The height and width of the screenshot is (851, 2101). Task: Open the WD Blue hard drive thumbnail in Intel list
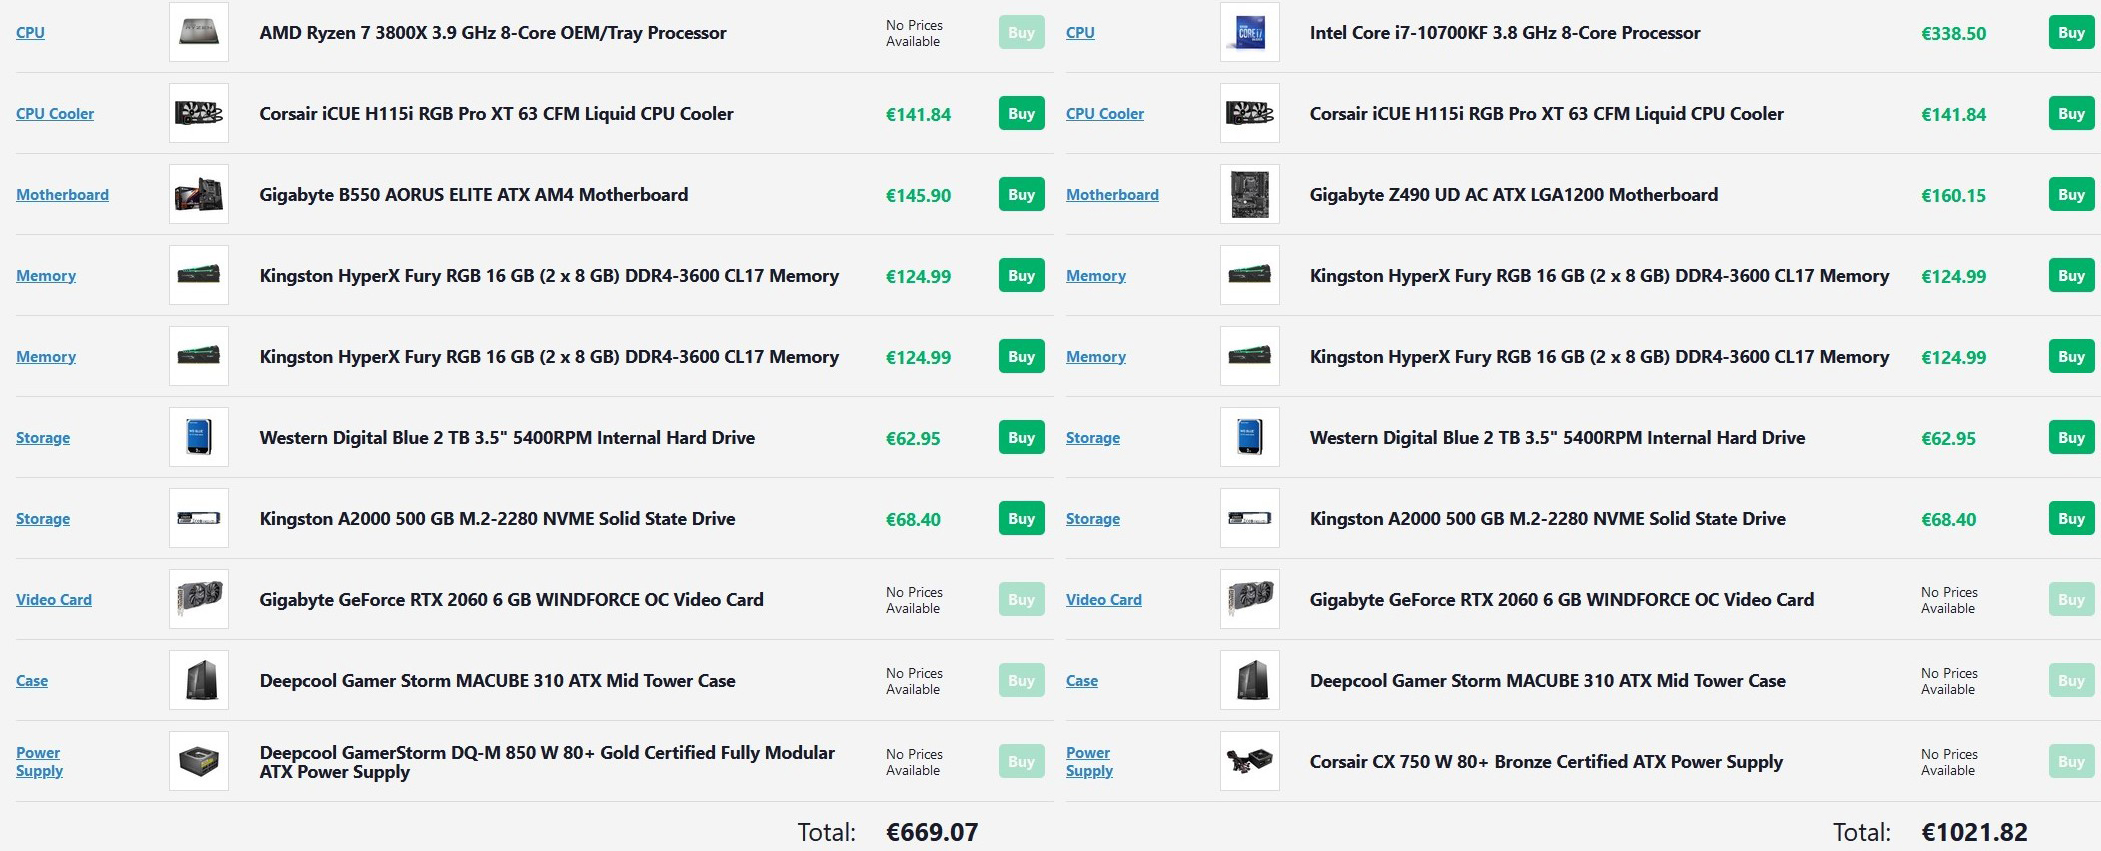tap(1250, 437)
